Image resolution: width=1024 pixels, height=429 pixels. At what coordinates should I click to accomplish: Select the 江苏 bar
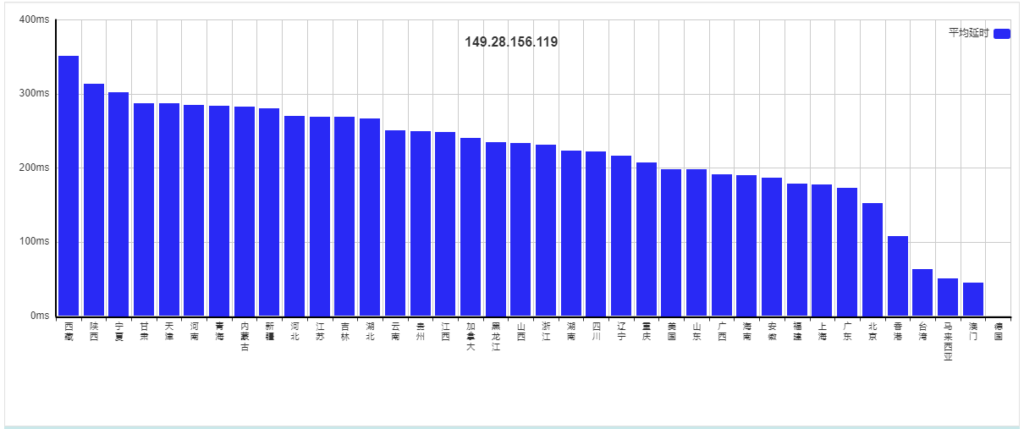(x=319, y=216)
